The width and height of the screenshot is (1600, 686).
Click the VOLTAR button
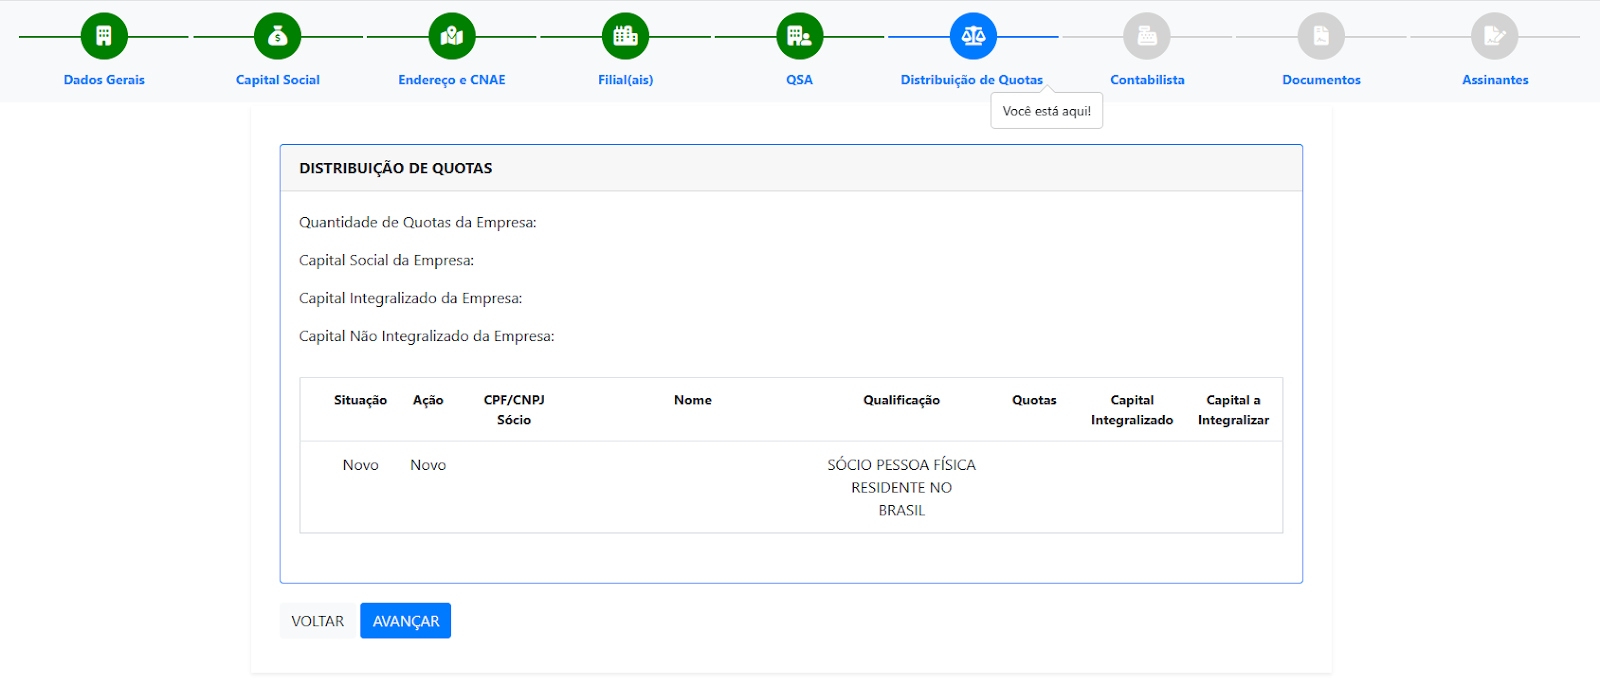tap(318, 621)
